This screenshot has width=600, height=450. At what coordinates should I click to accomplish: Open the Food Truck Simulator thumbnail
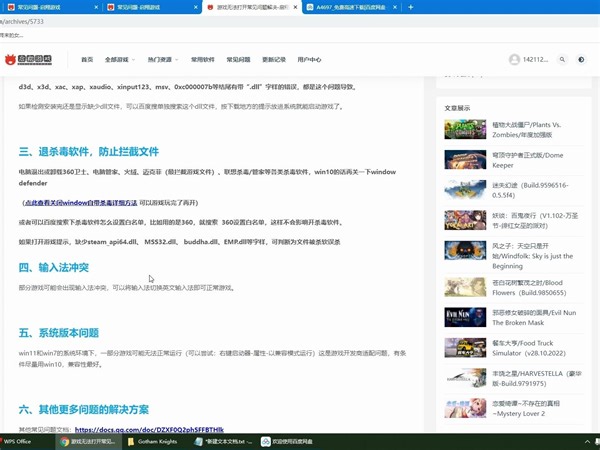pyautogui.click(x=465, y=347)
